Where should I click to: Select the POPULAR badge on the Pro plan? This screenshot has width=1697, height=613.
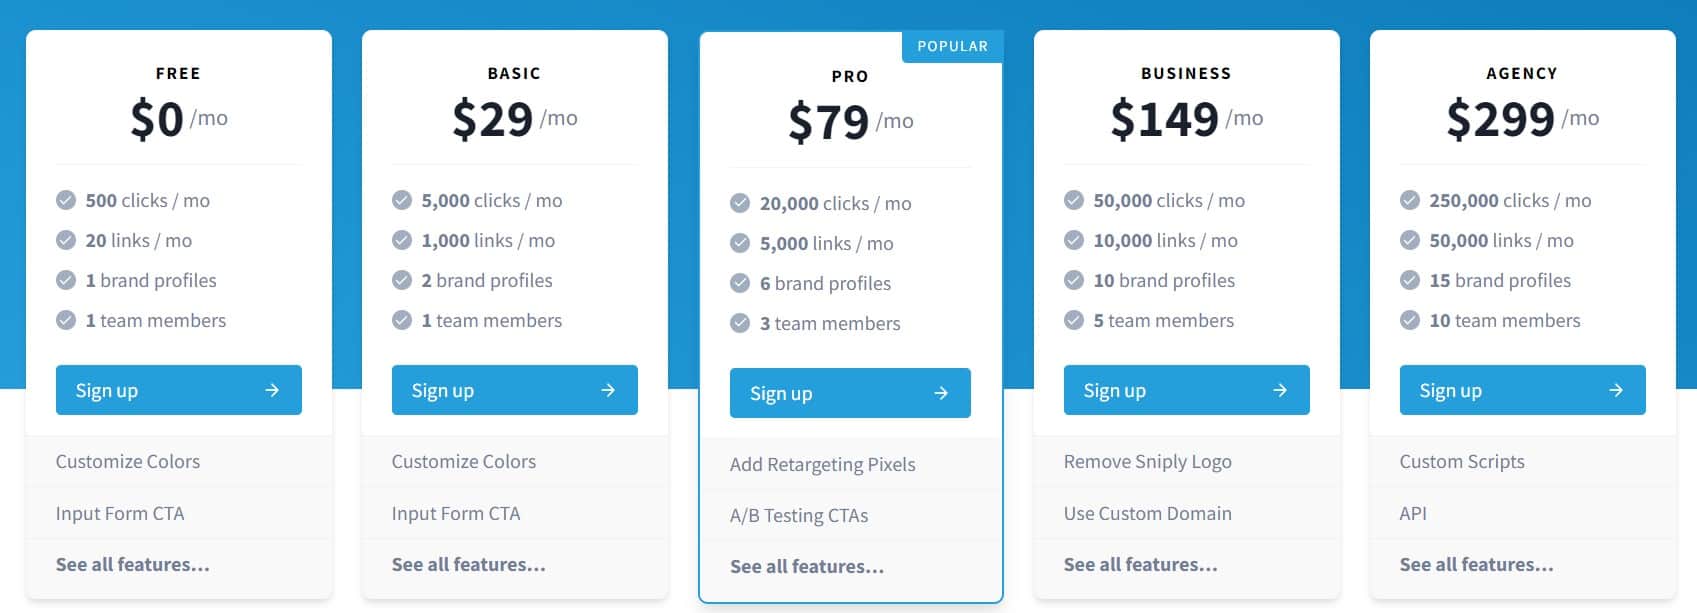tap(952, 46)
